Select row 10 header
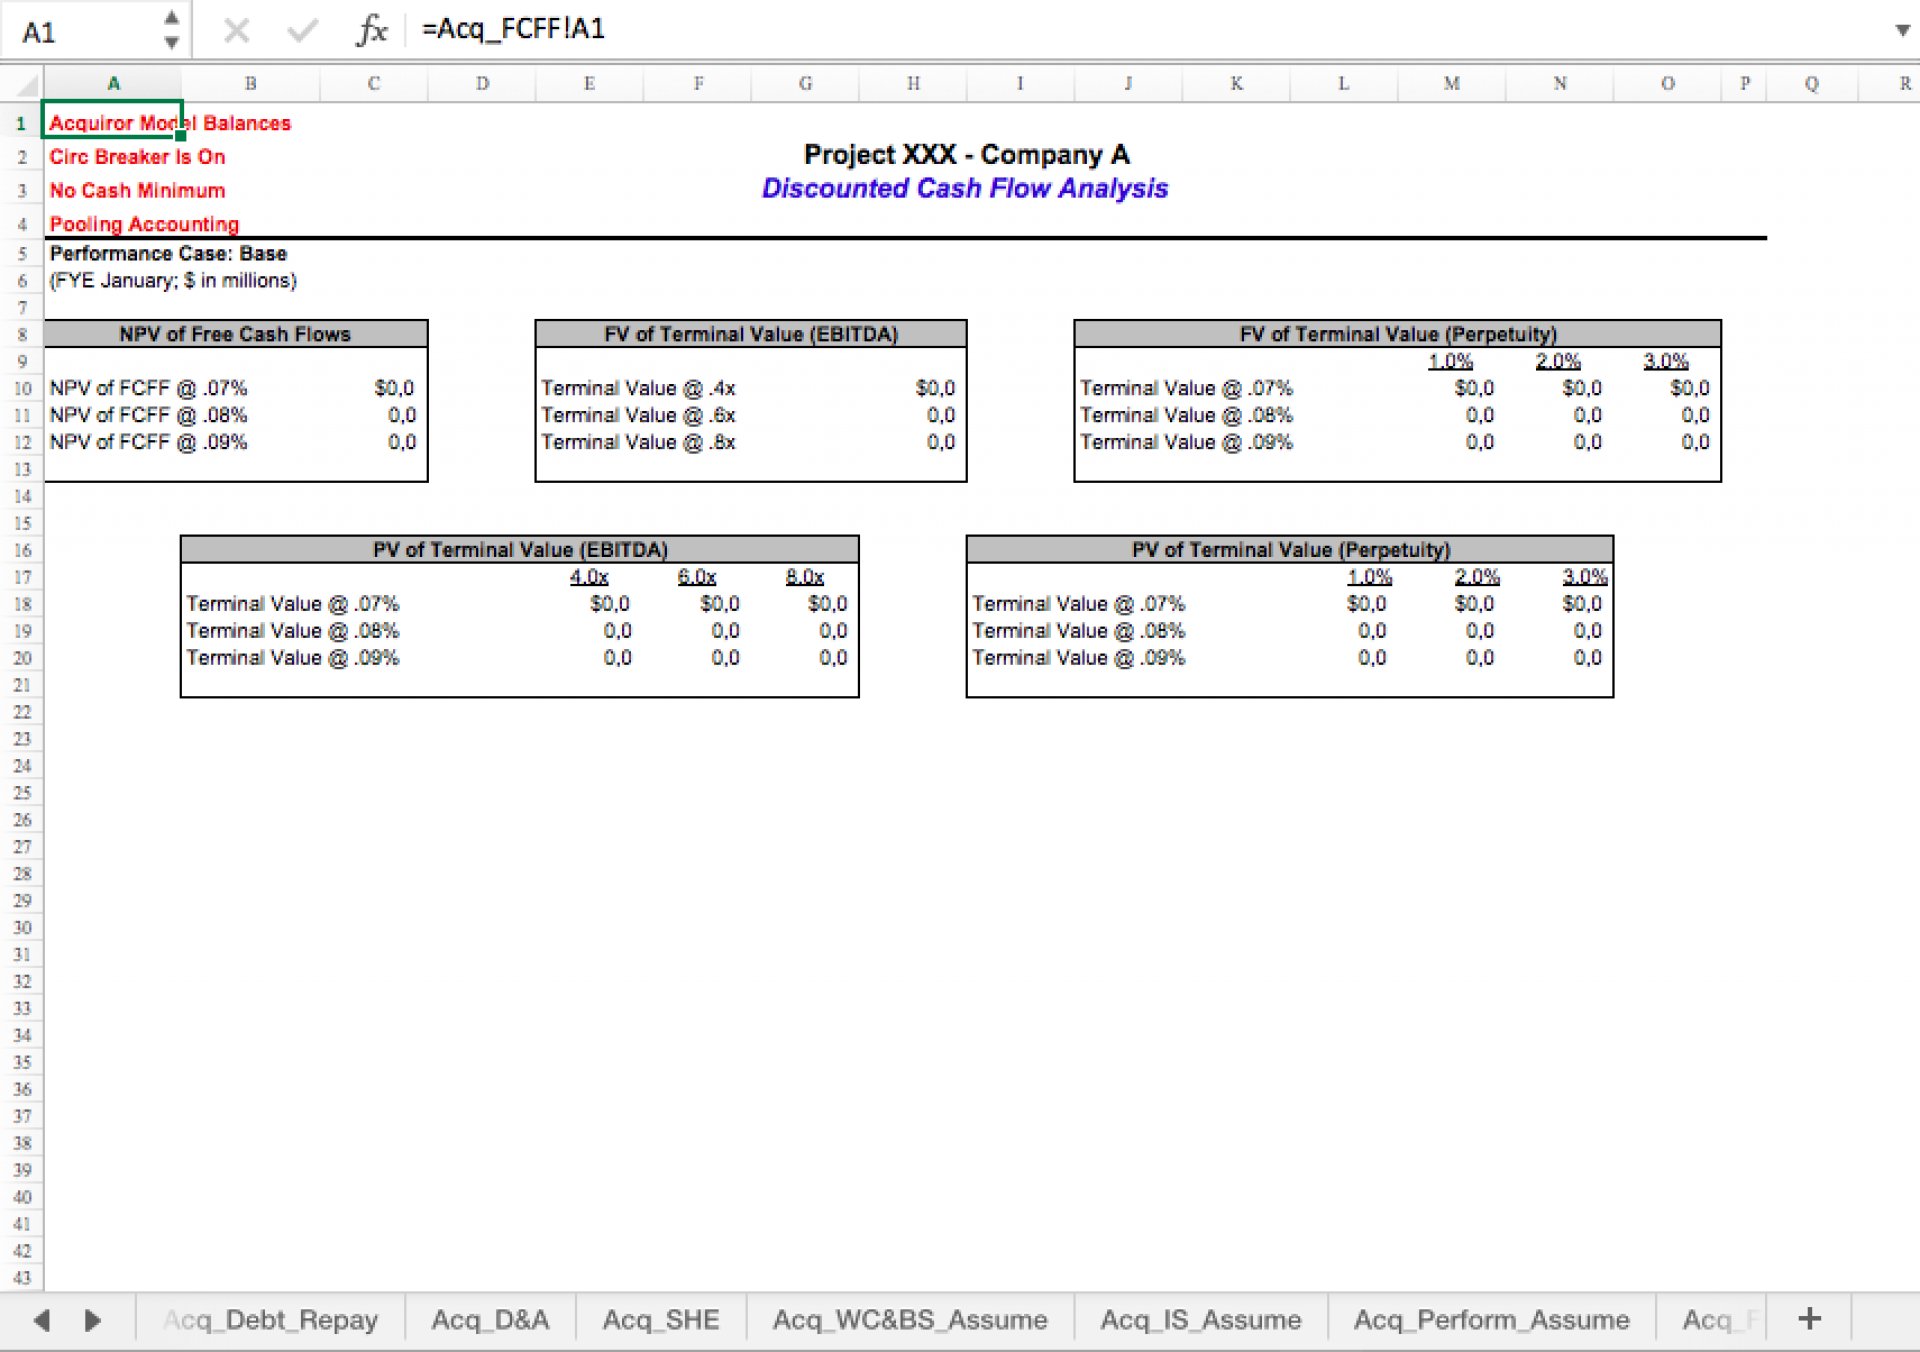Viewport: 1920px width, 1352px height. [21, 388]
